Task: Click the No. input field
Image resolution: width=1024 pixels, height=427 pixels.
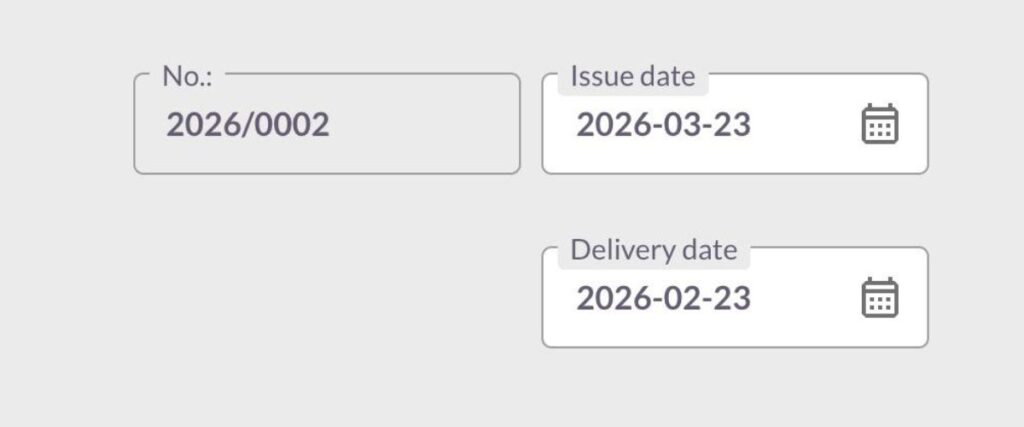Action: 326,125
